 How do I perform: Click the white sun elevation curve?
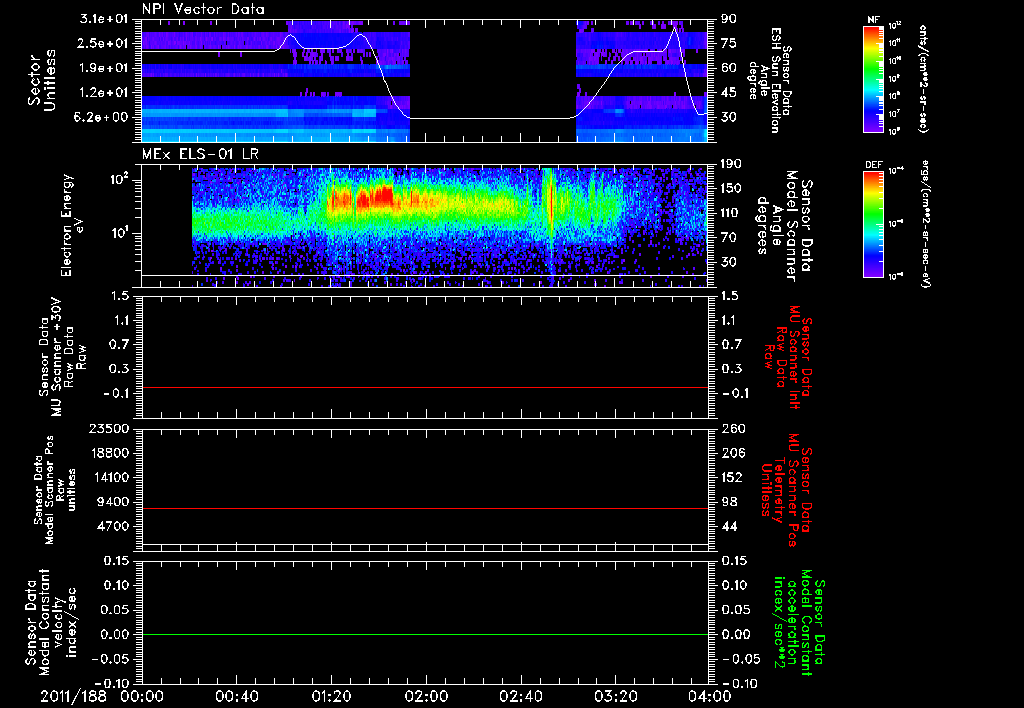(490, 118)
